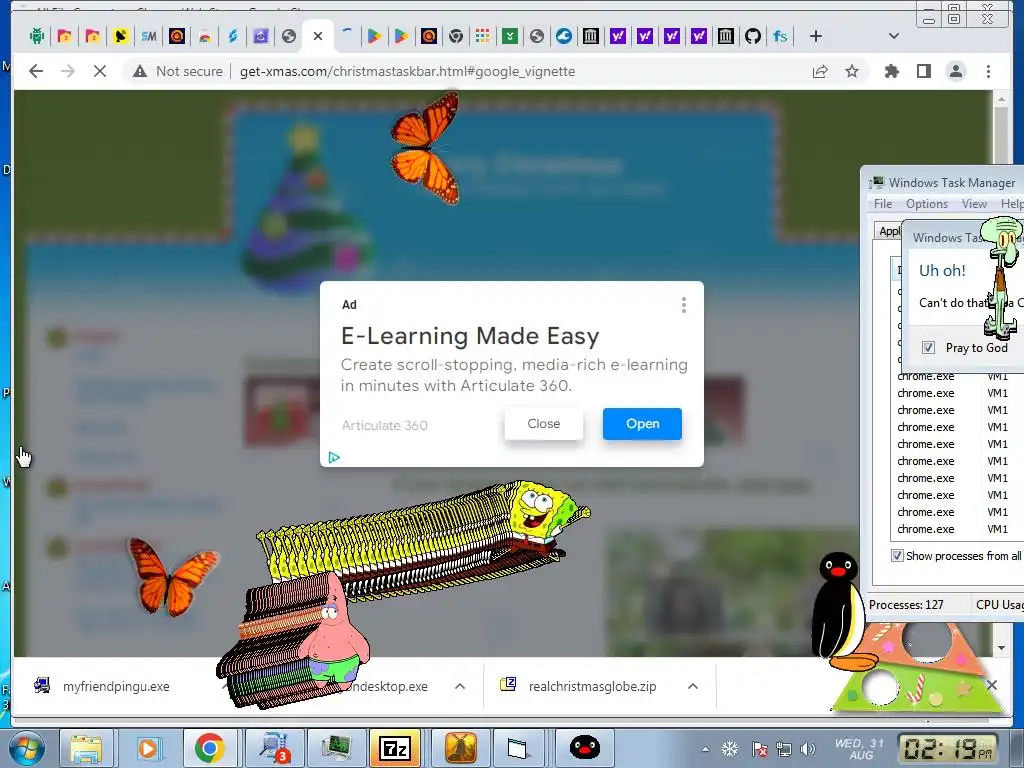The height and width of the screenshot is (768, 1024).
Task: Click the taskbar clock
Action: 949,748
